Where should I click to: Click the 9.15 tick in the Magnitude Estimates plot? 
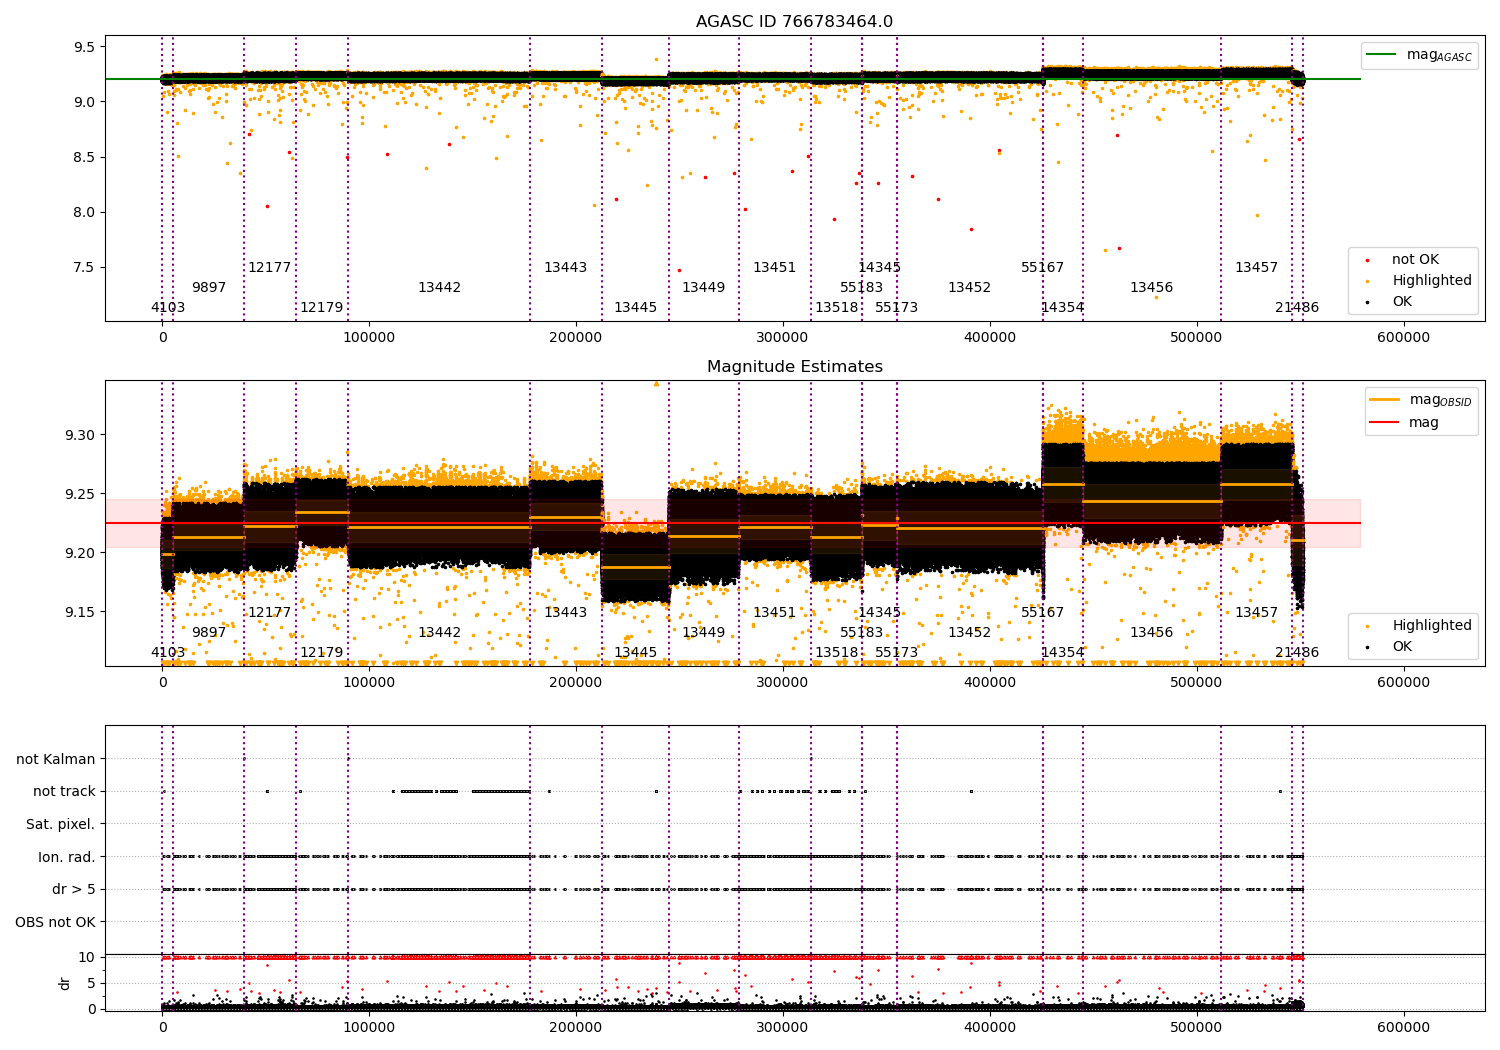click(x=80, y=612)
